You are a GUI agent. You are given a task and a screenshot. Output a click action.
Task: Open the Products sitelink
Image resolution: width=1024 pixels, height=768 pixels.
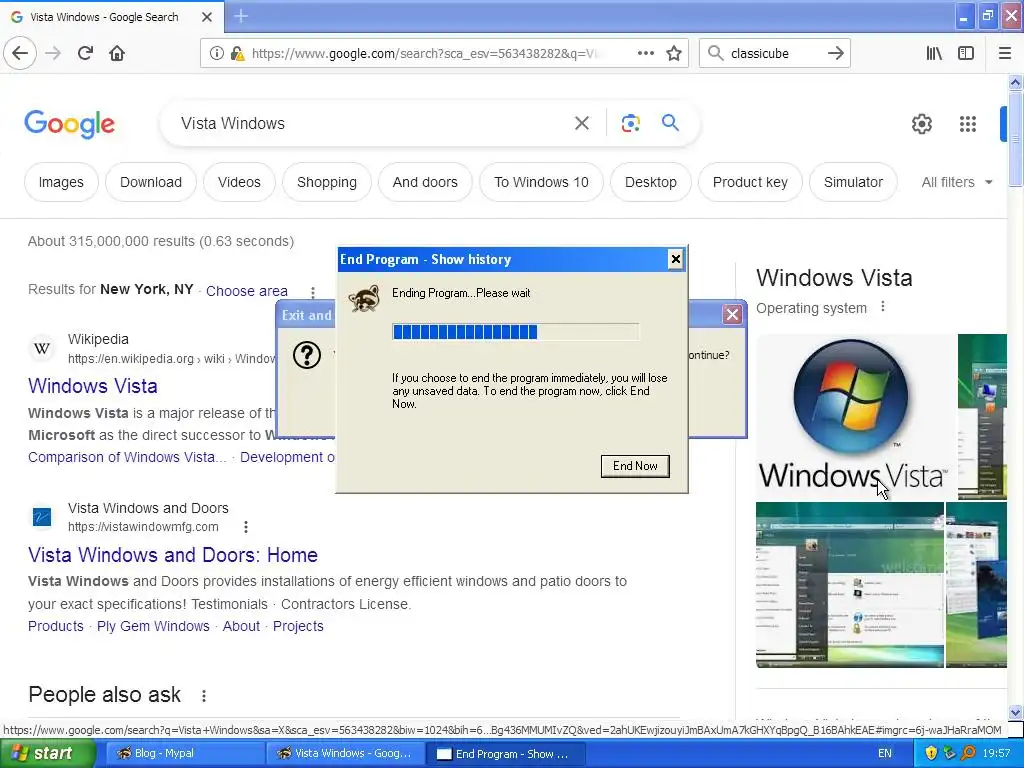pos(56,626)
